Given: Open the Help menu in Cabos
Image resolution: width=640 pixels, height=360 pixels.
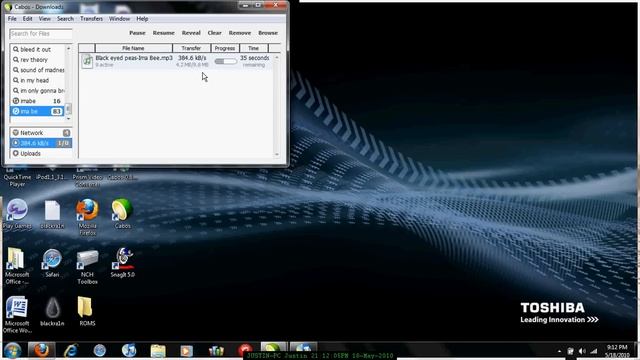Looking at the screenshot, I should (x=142, y=19).
